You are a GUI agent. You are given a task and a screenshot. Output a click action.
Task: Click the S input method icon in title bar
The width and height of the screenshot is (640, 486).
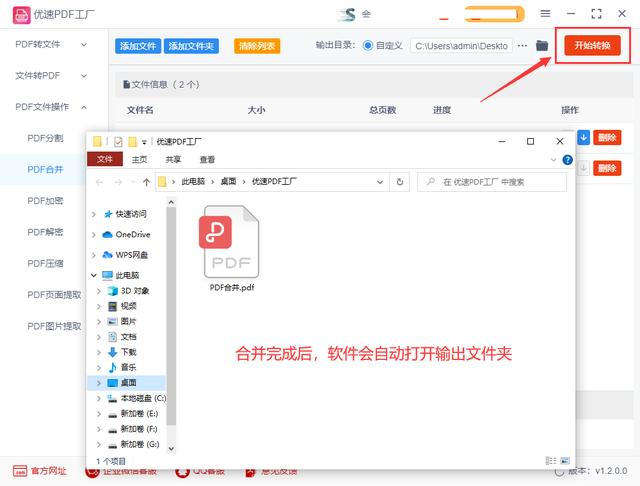tap(347, 14)
